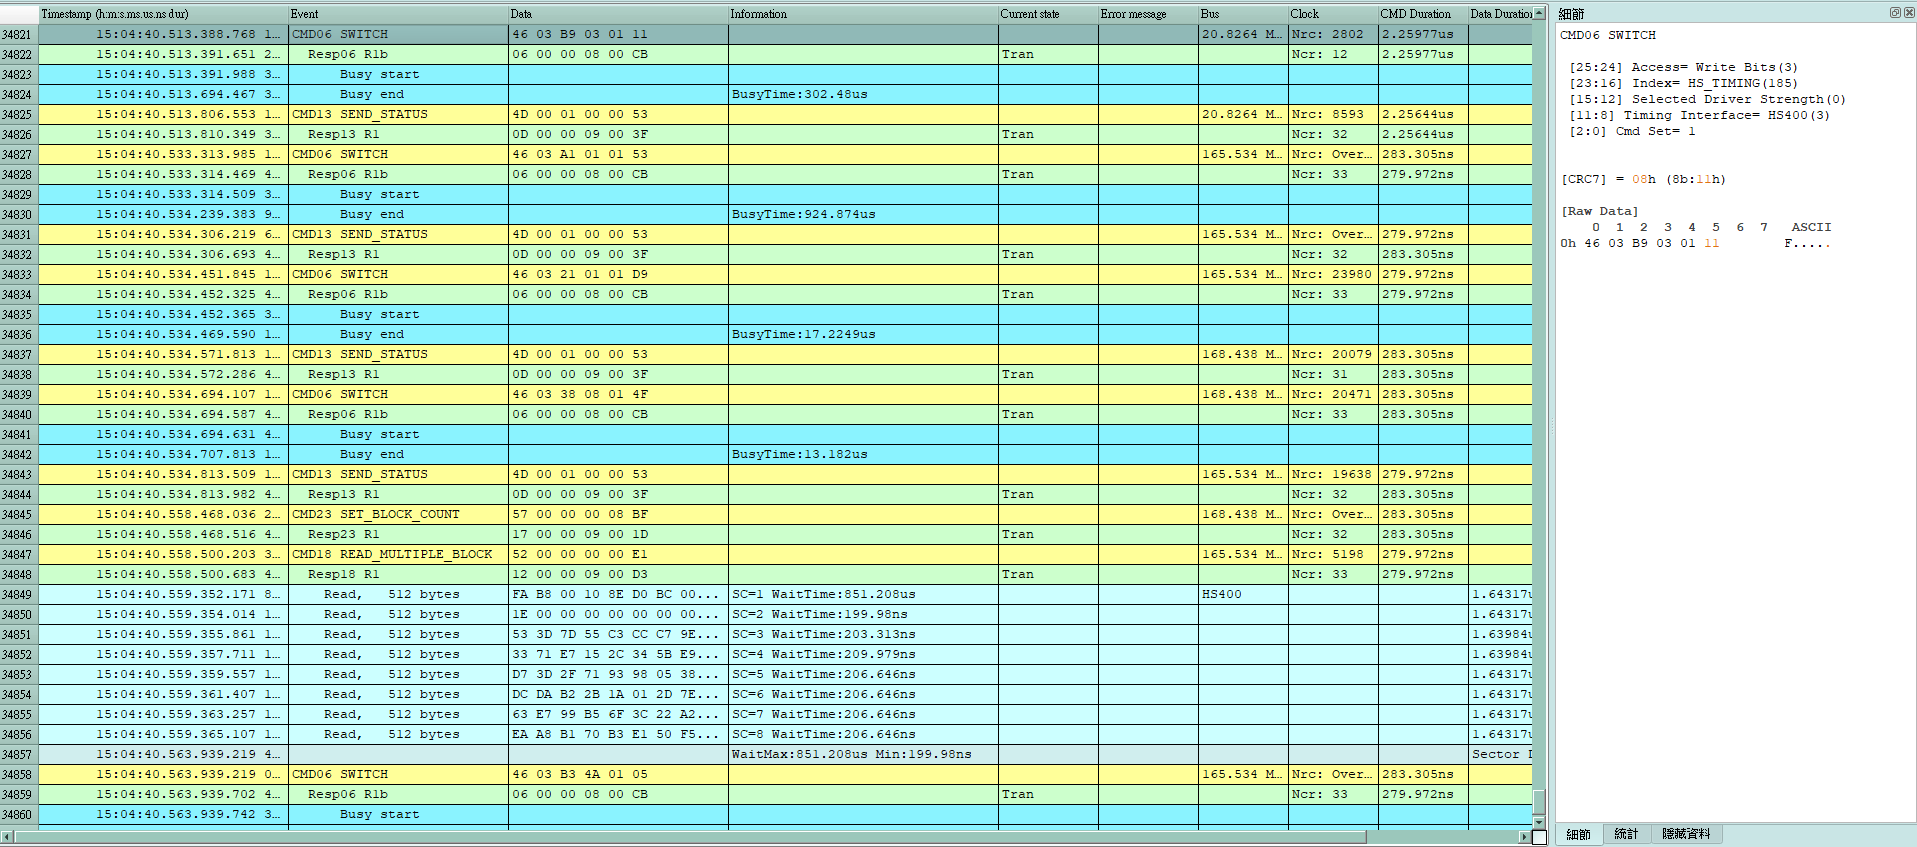Close the 細節 detail panel

pos(1907,13)
